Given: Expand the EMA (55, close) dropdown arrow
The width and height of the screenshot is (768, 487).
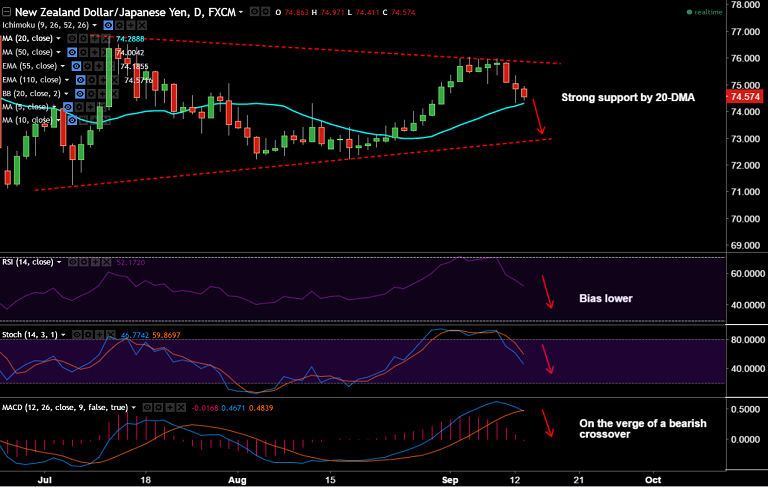Looking at the screenshot, I should click(x=63, y=66).
